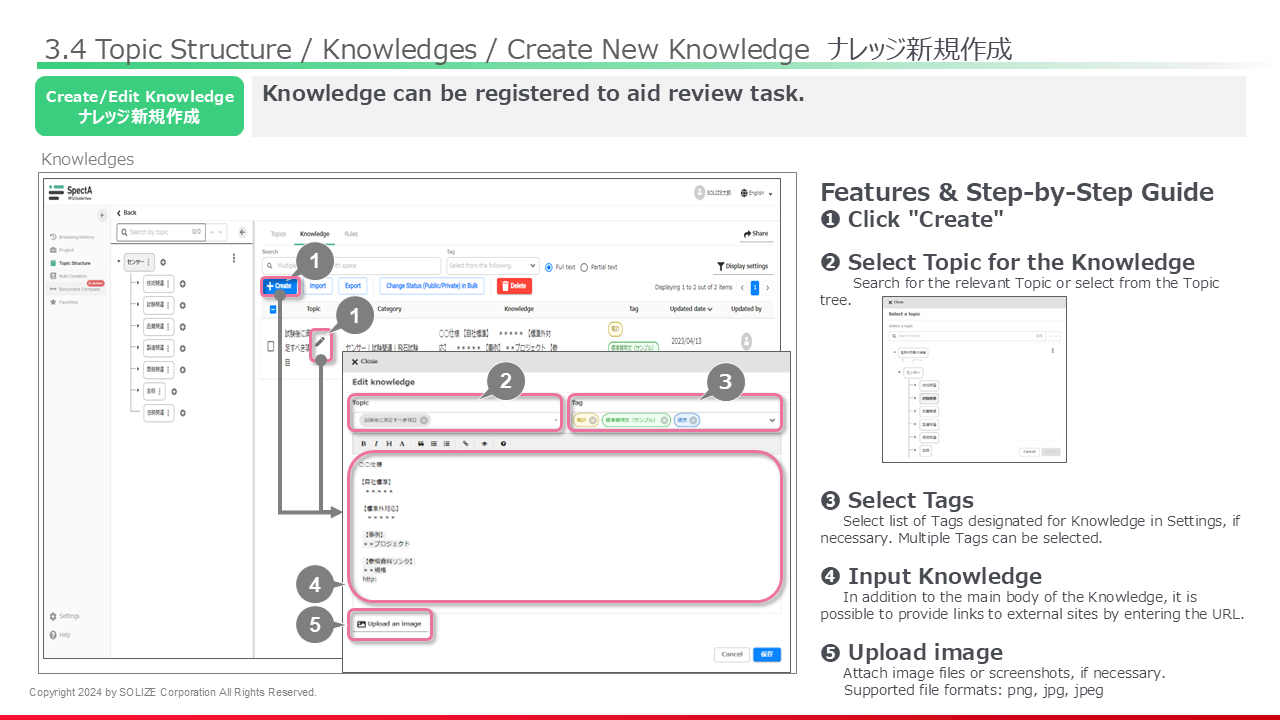Click the insert link icon in the editor toolbar
Screen dimensions: 1280x720
(465, 443)
